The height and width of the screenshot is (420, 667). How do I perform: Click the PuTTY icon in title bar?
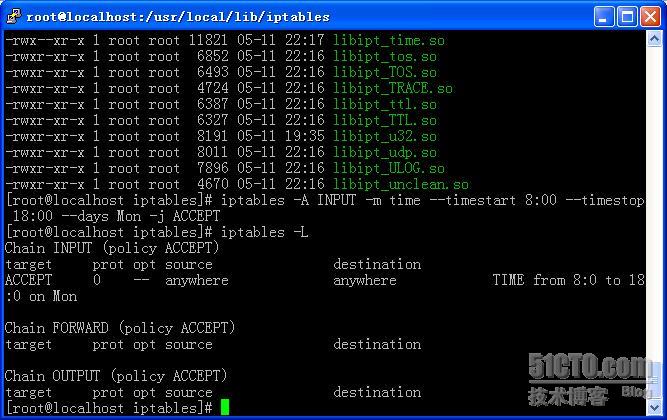13,16
